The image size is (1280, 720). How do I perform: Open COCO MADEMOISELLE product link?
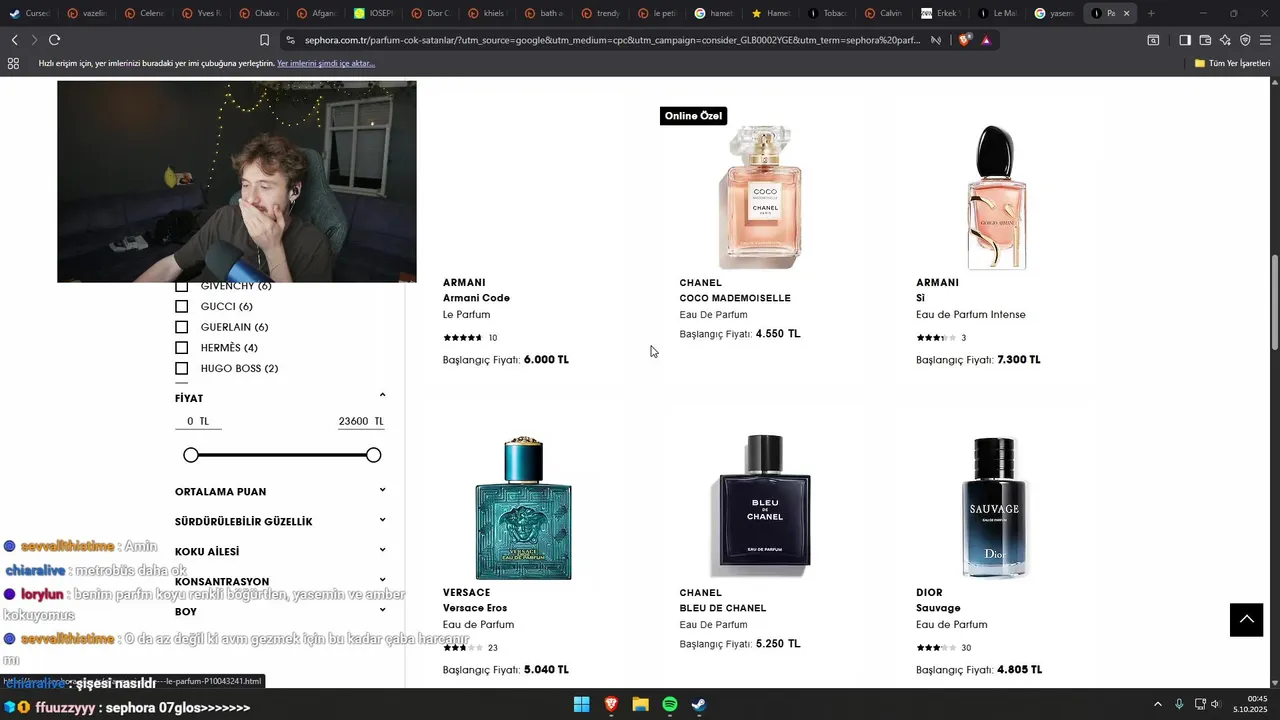735,298
